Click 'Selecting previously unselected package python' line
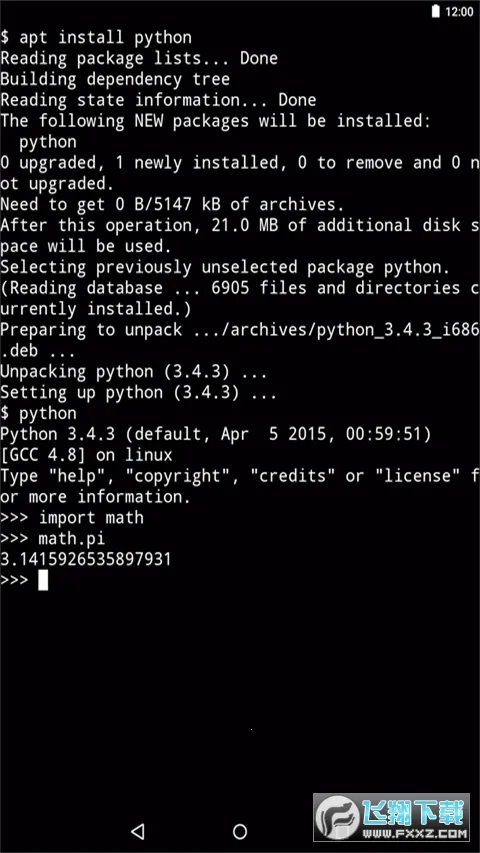This screenshot has height=853, width=480. (225, 267)
